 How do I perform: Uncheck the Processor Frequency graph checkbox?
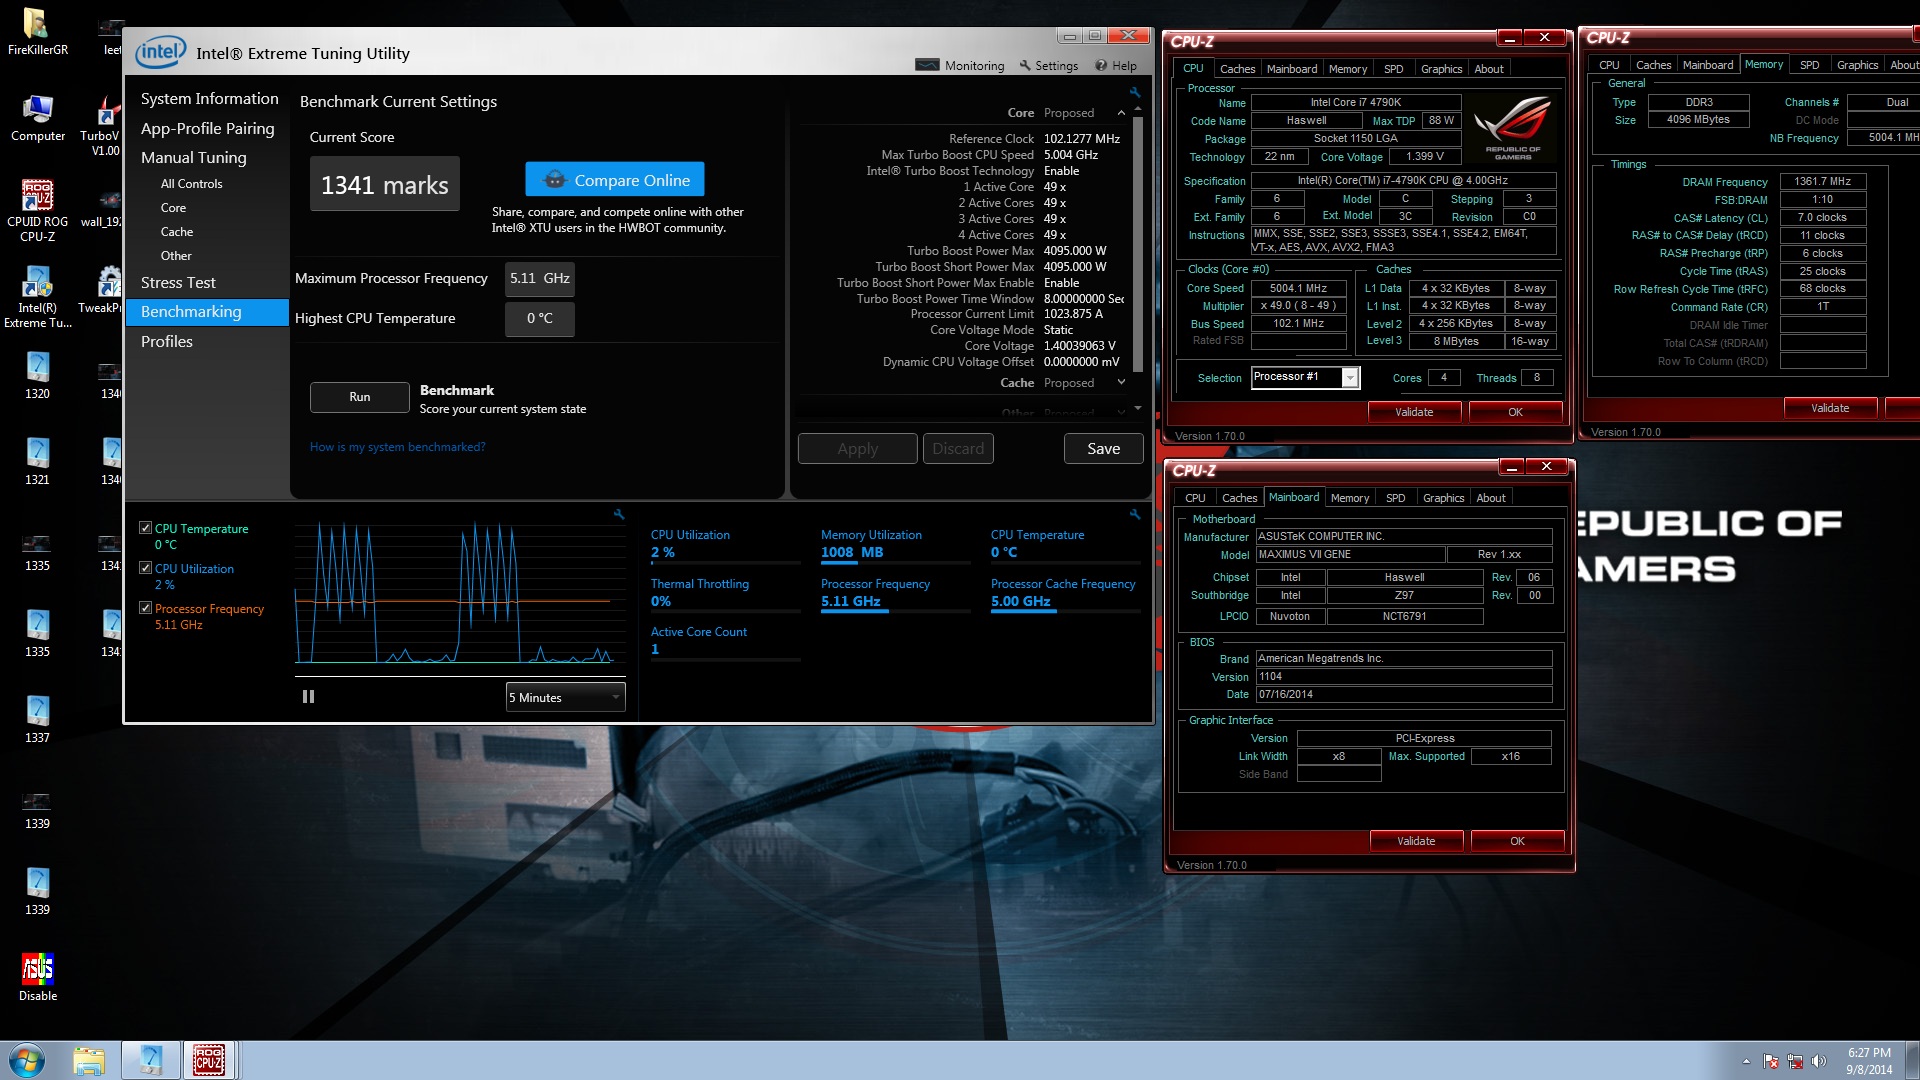(x=146, y=608)
